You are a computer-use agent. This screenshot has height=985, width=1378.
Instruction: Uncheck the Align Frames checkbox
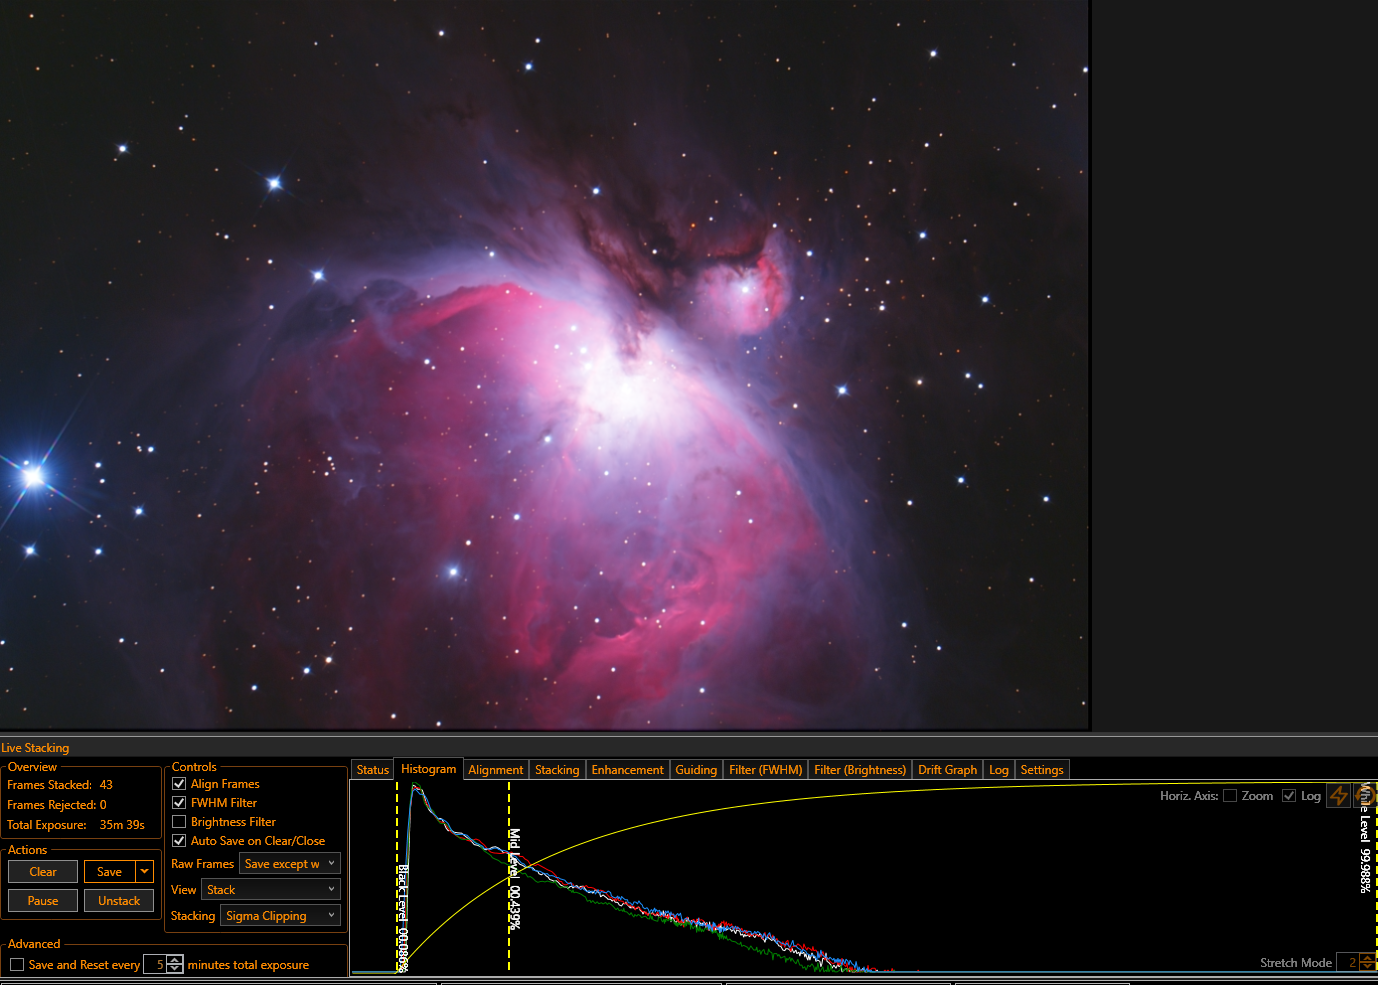click(179, 784)
